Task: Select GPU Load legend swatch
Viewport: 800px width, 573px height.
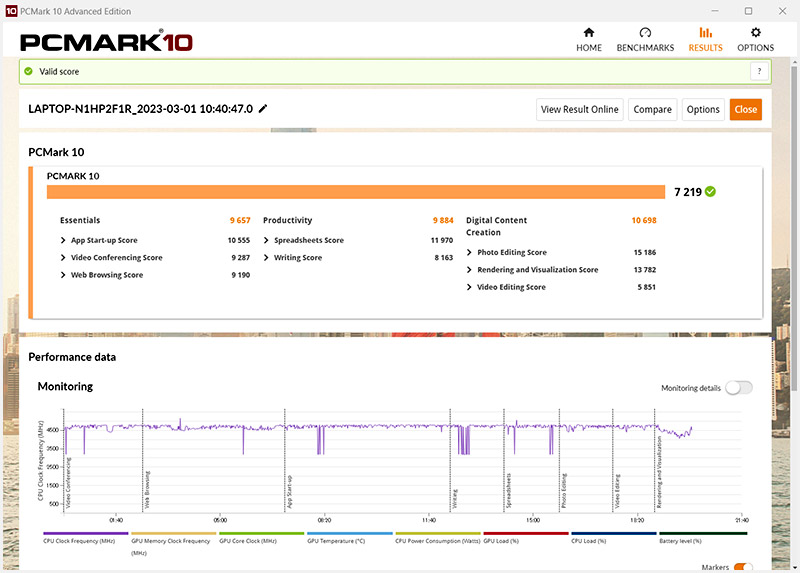Action: [526, 533]
